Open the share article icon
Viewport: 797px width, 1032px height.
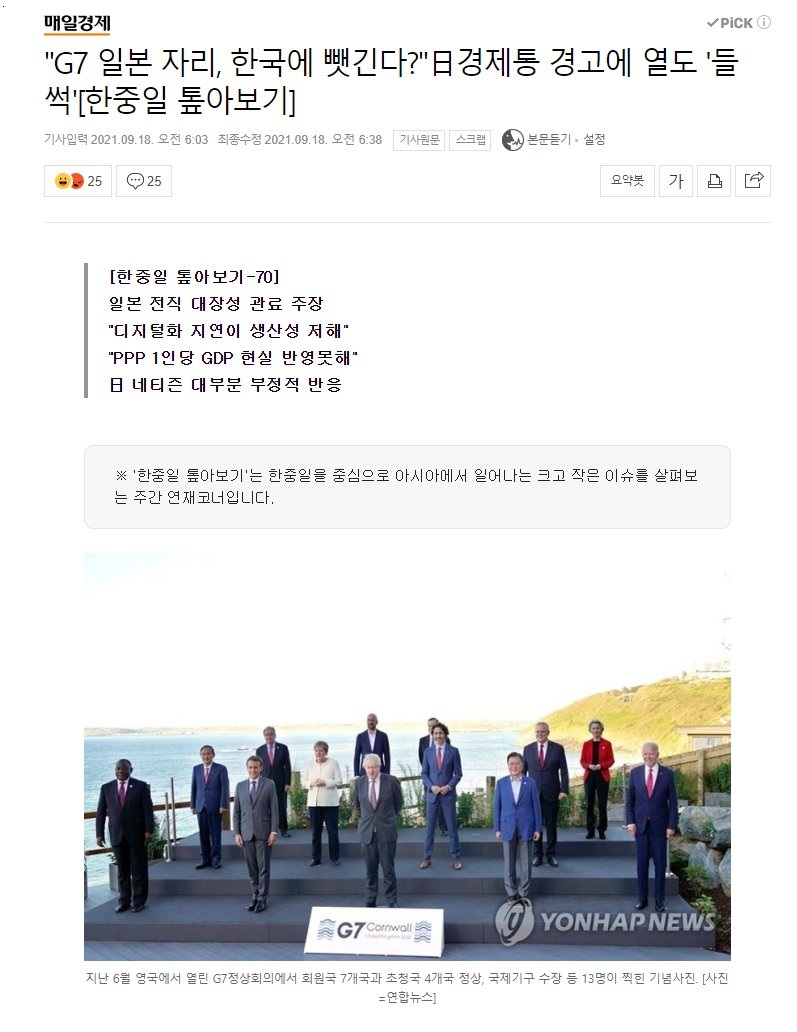coord(754,181)
